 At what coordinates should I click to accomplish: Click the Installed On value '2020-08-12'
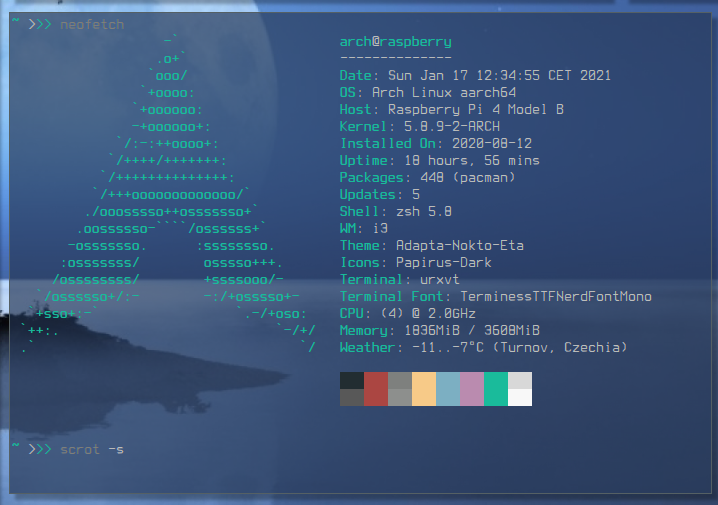(x=492, y=143)
